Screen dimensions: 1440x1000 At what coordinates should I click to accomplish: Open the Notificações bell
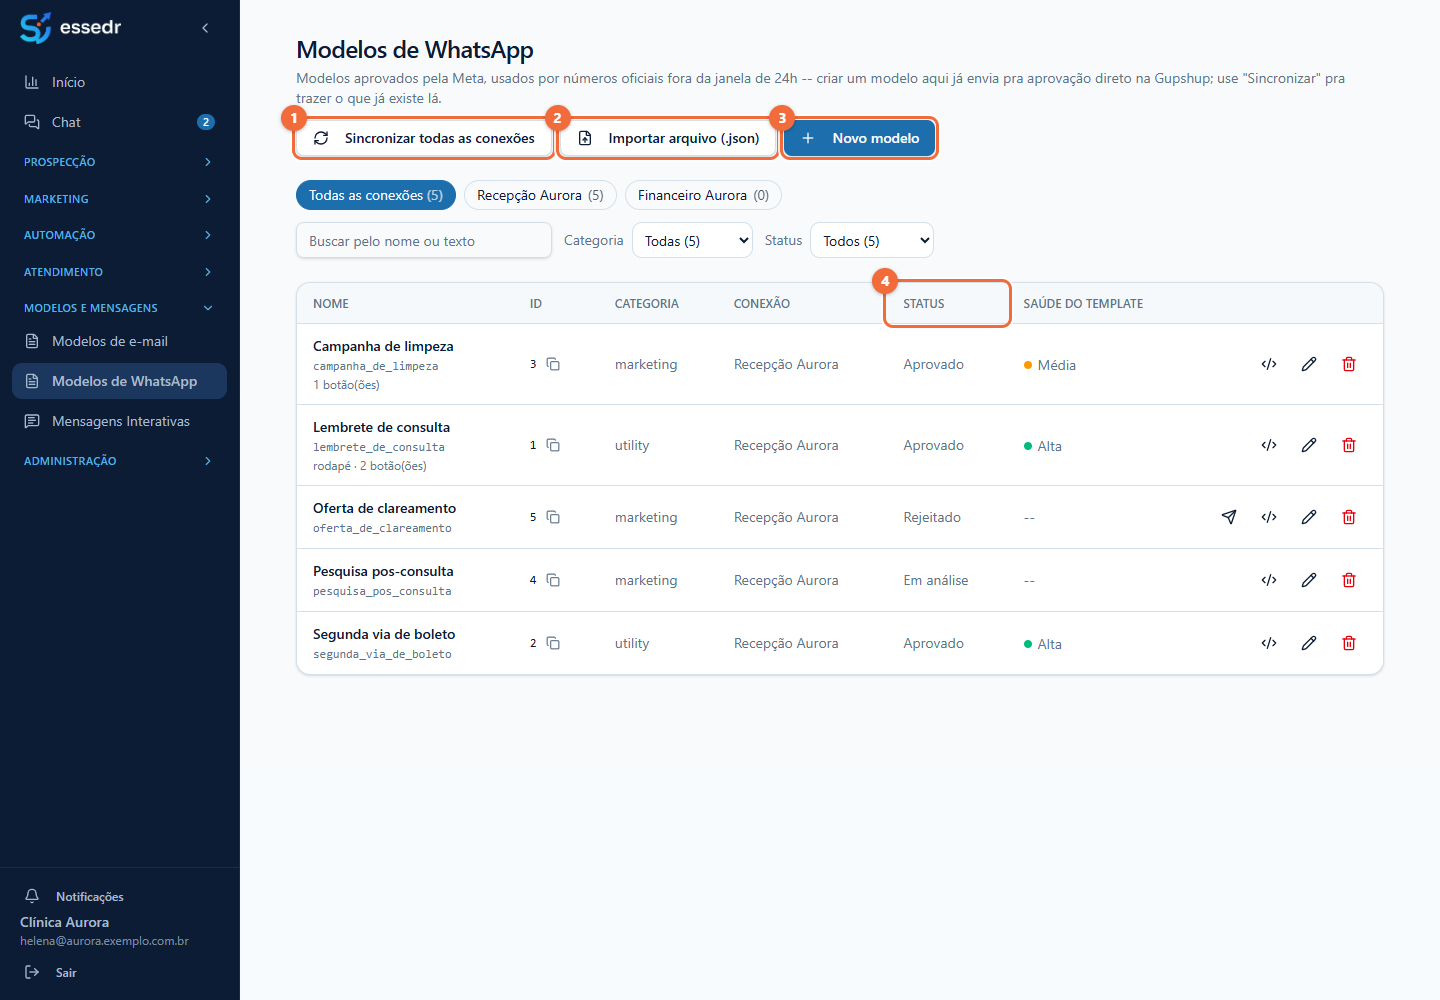click(x=32, y=896)
